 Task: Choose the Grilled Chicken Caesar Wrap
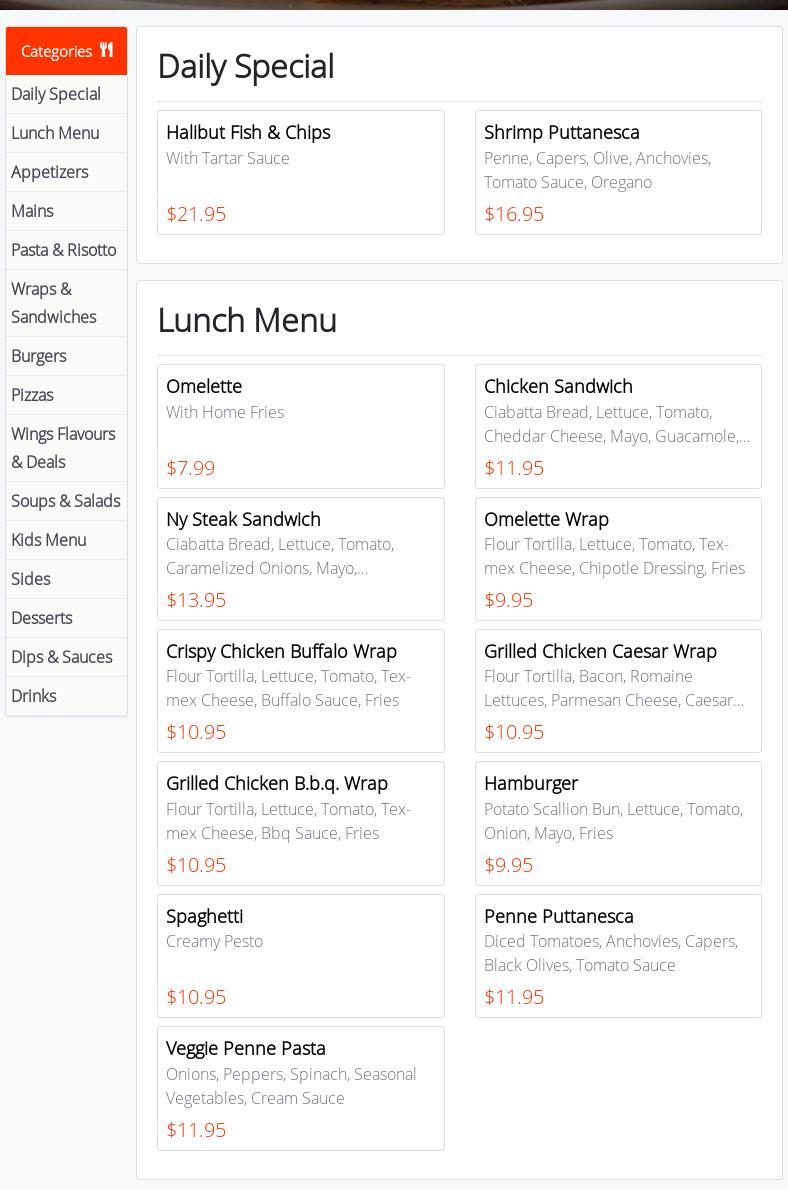click(x=618, y=691)
